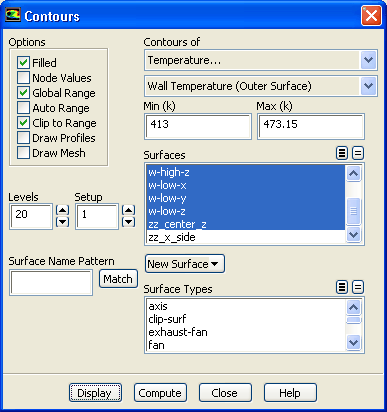Decrease Levels with down arrow
The image size is (387, 412).
[x=63, y=222]
